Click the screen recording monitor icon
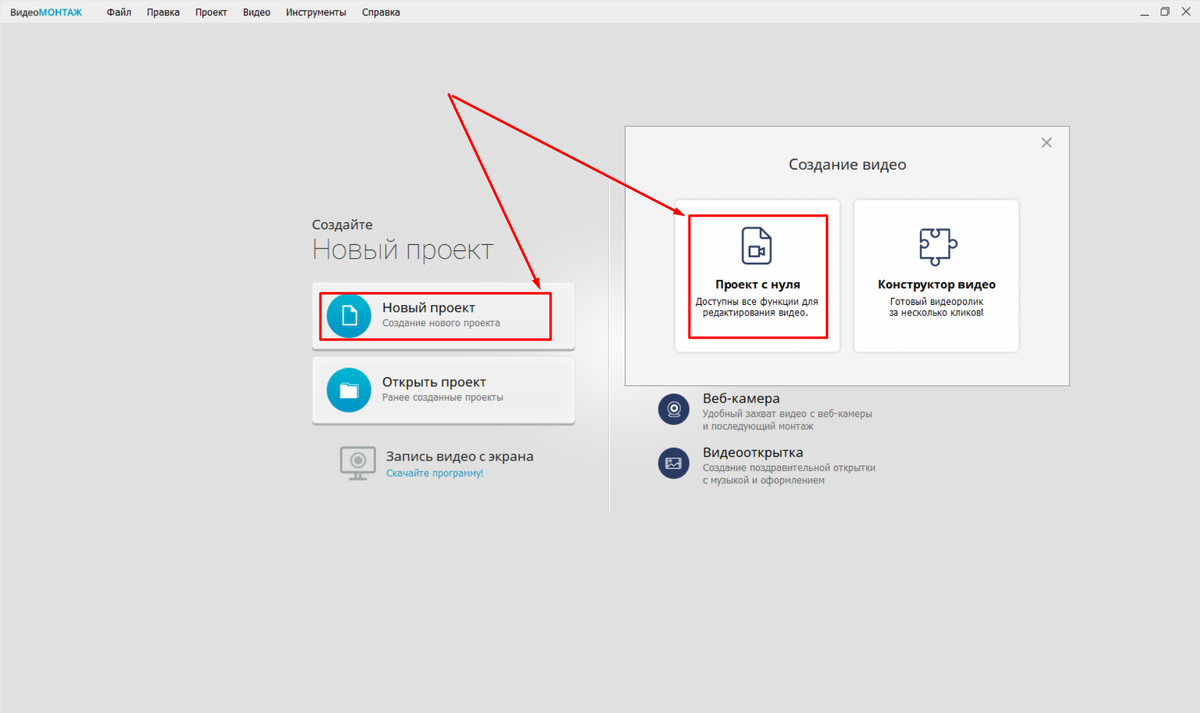1200x713 pixels. pos(358,463)
